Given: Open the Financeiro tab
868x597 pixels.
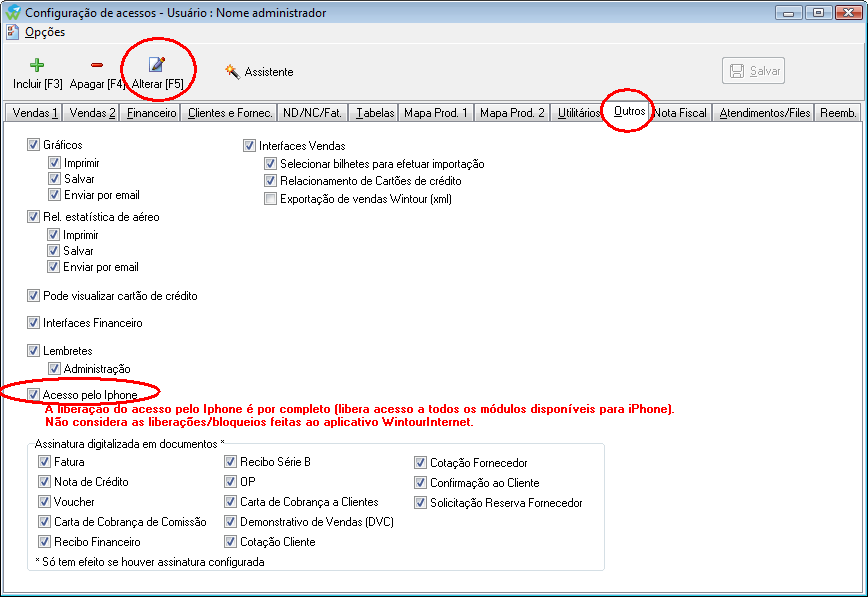Looking at the screenshot, I should [151, 113].
